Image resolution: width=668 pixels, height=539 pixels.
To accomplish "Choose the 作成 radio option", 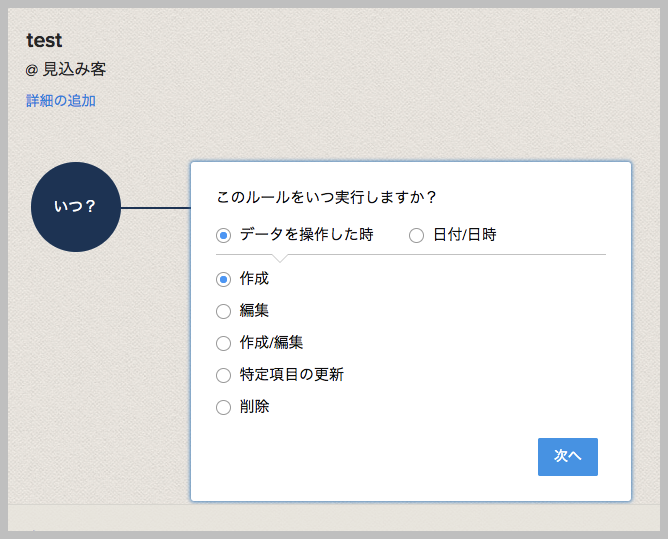I will [224, 279].
